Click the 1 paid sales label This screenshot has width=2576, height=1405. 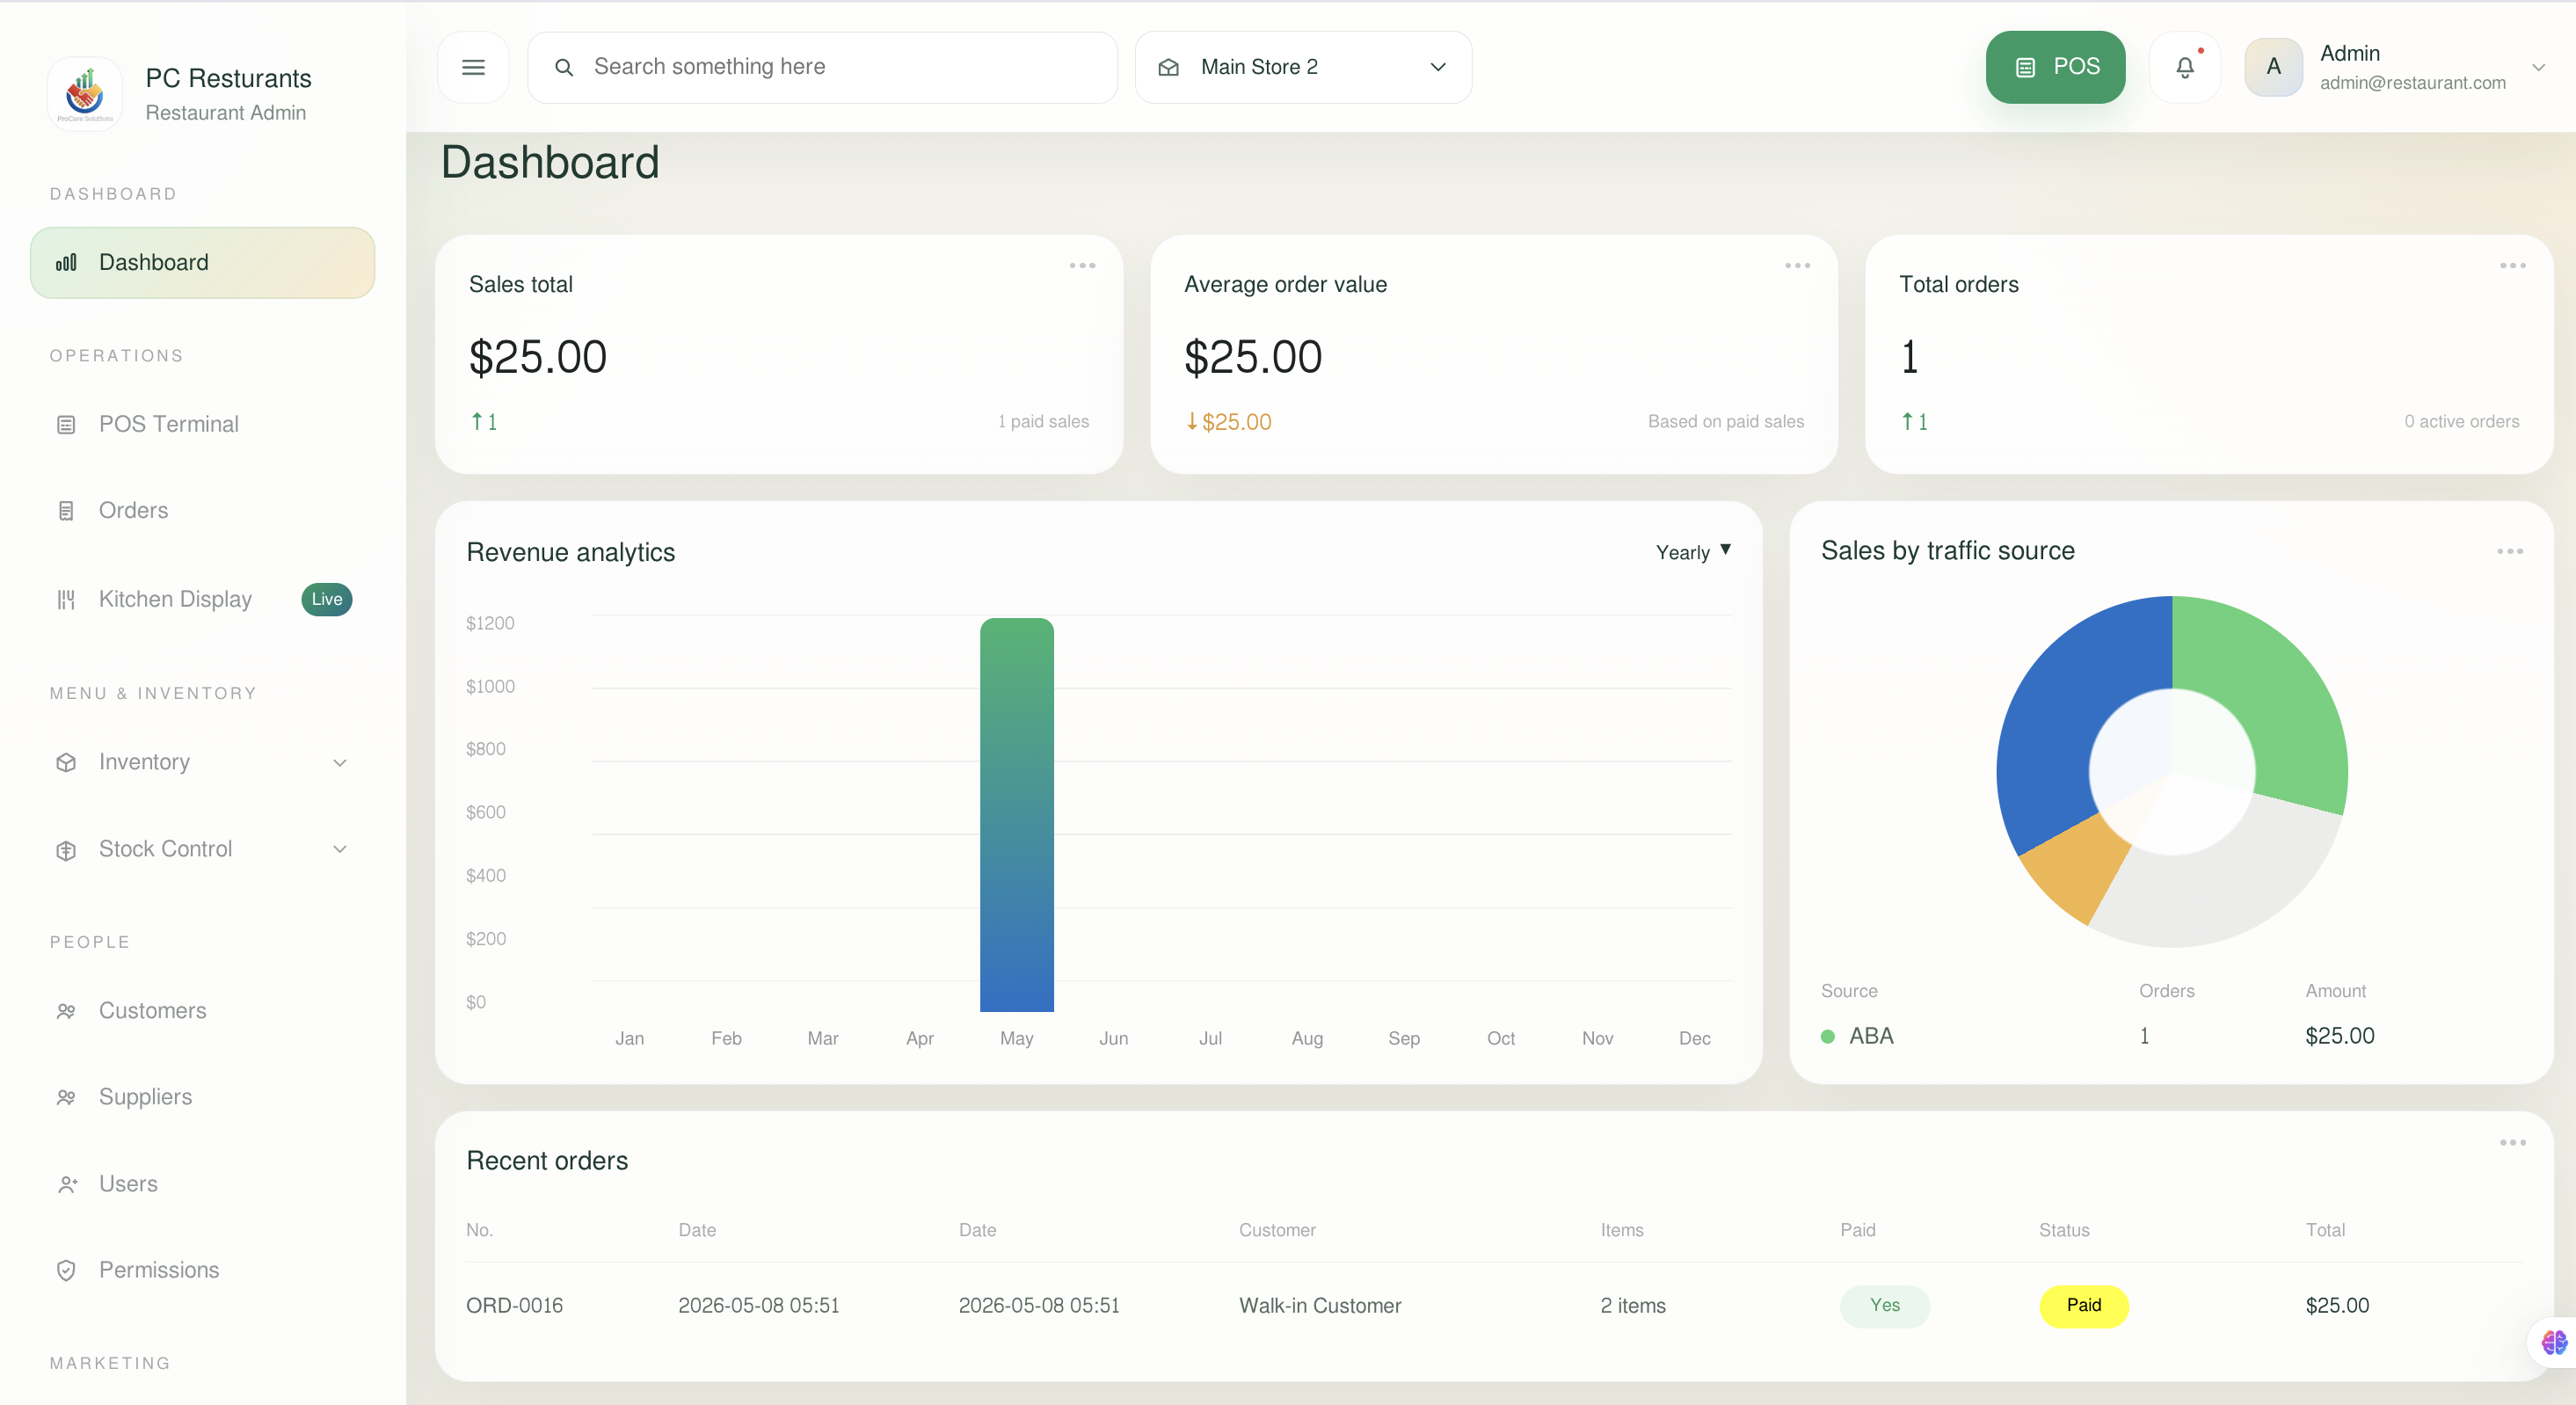[1043, 422]
